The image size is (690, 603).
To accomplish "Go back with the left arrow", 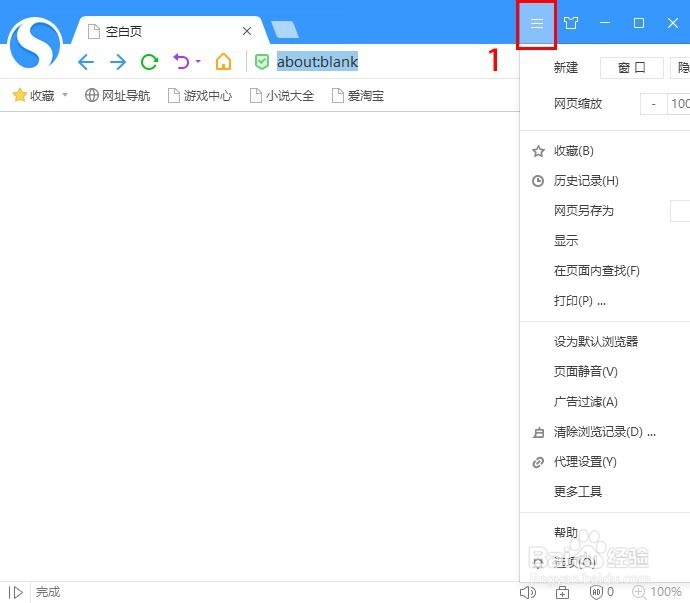I will 86,62.
